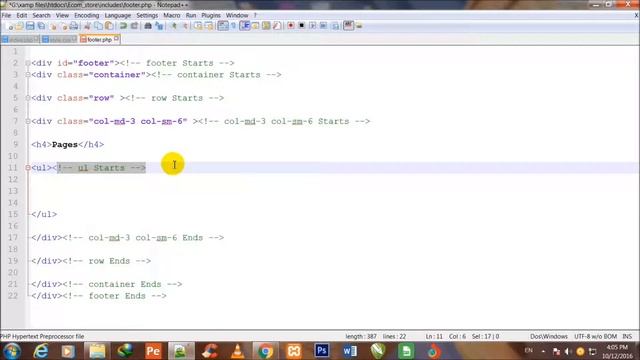Open XAMPP control panel from taskbar
Screen dimensions: 640x360
pyautogui.click(x=293, y=351)
